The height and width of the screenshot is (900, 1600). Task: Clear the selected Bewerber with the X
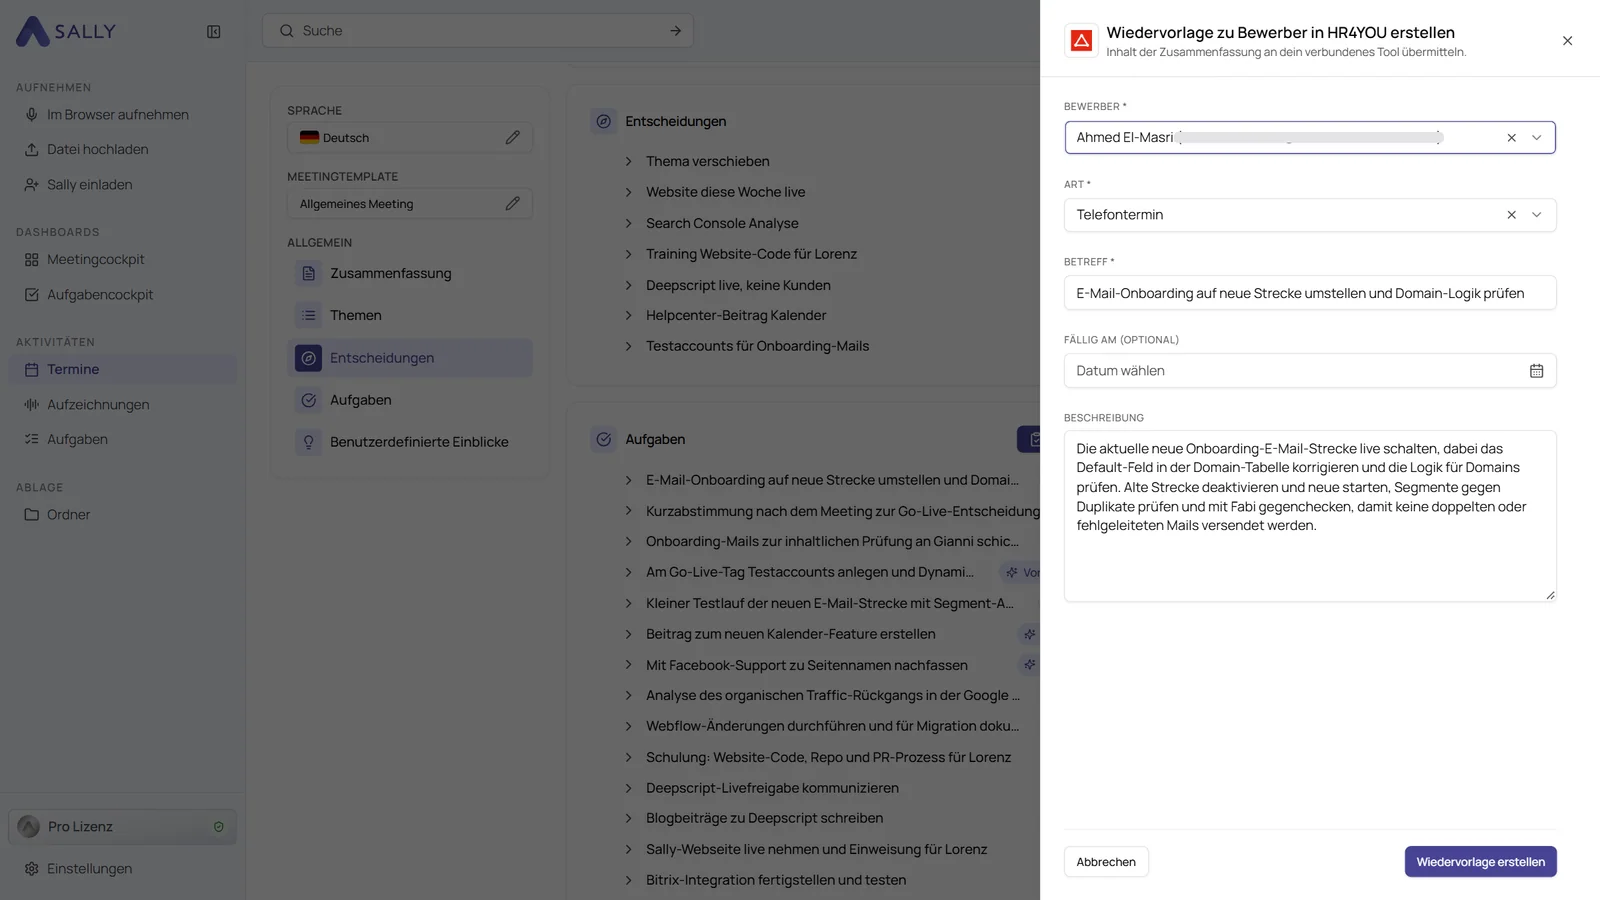tap(1511, 138)
